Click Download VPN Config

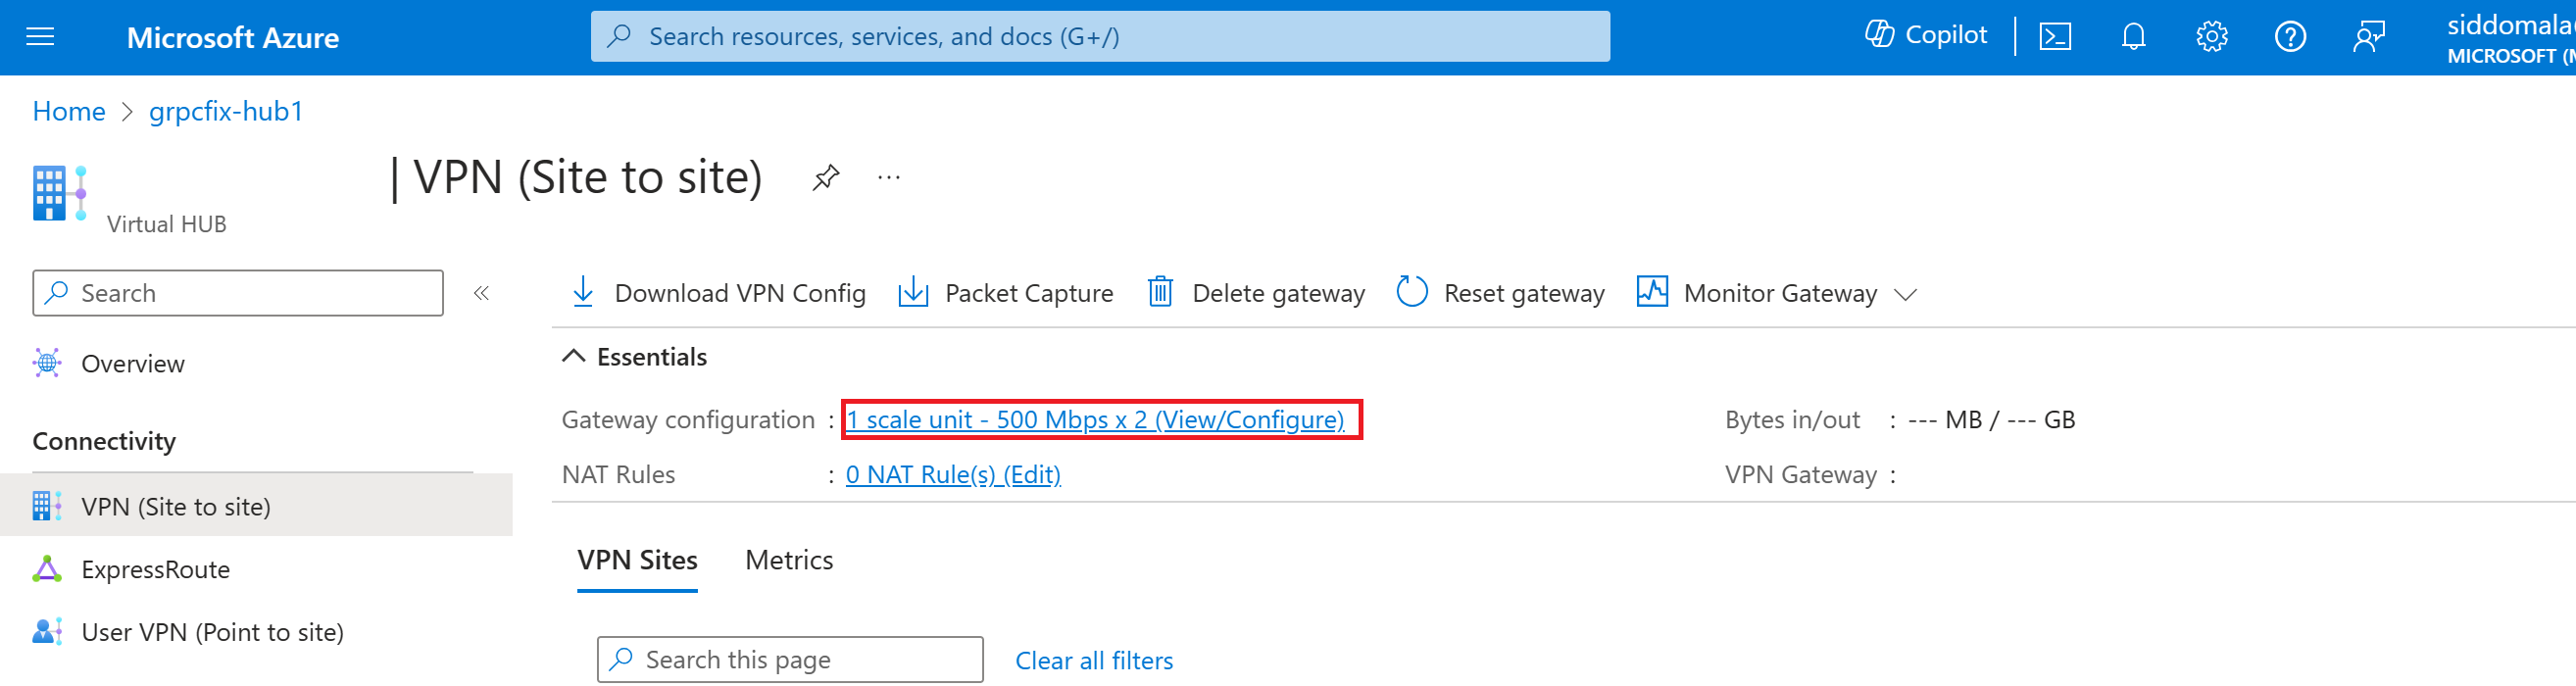coord(718,293)
